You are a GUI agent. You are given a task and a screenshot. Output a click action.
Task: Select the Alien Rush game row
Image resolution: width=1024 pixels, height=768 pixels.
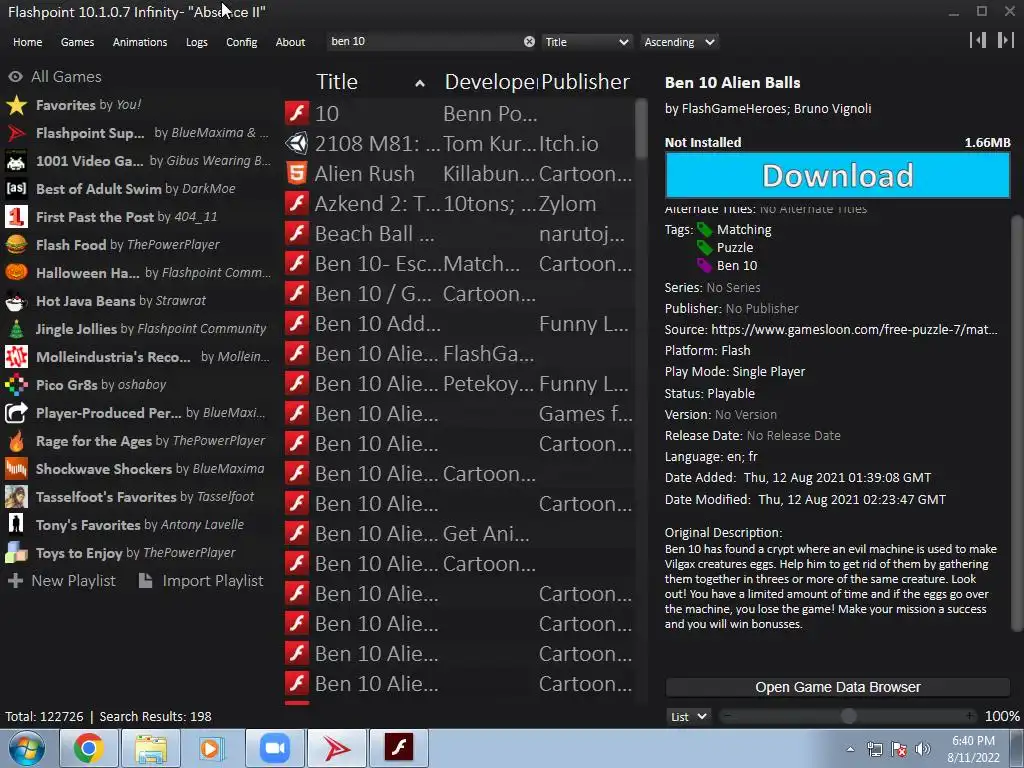(x=459, y=173)
